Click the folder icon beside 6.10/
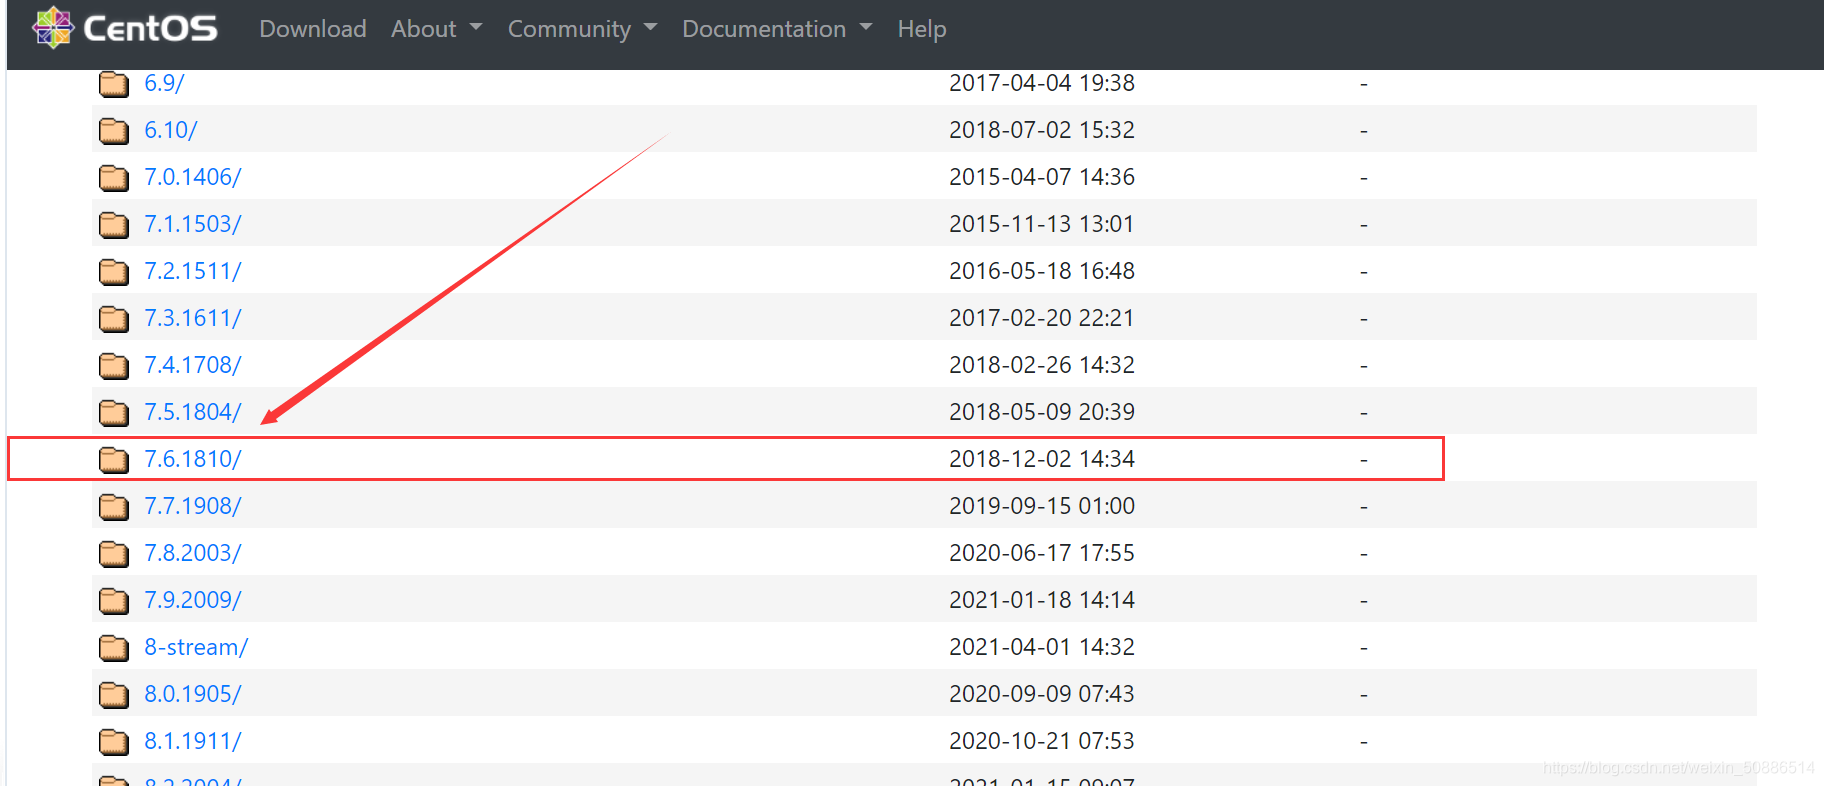The height and width of the screenshot is (786, 1824). click(114, 131)
